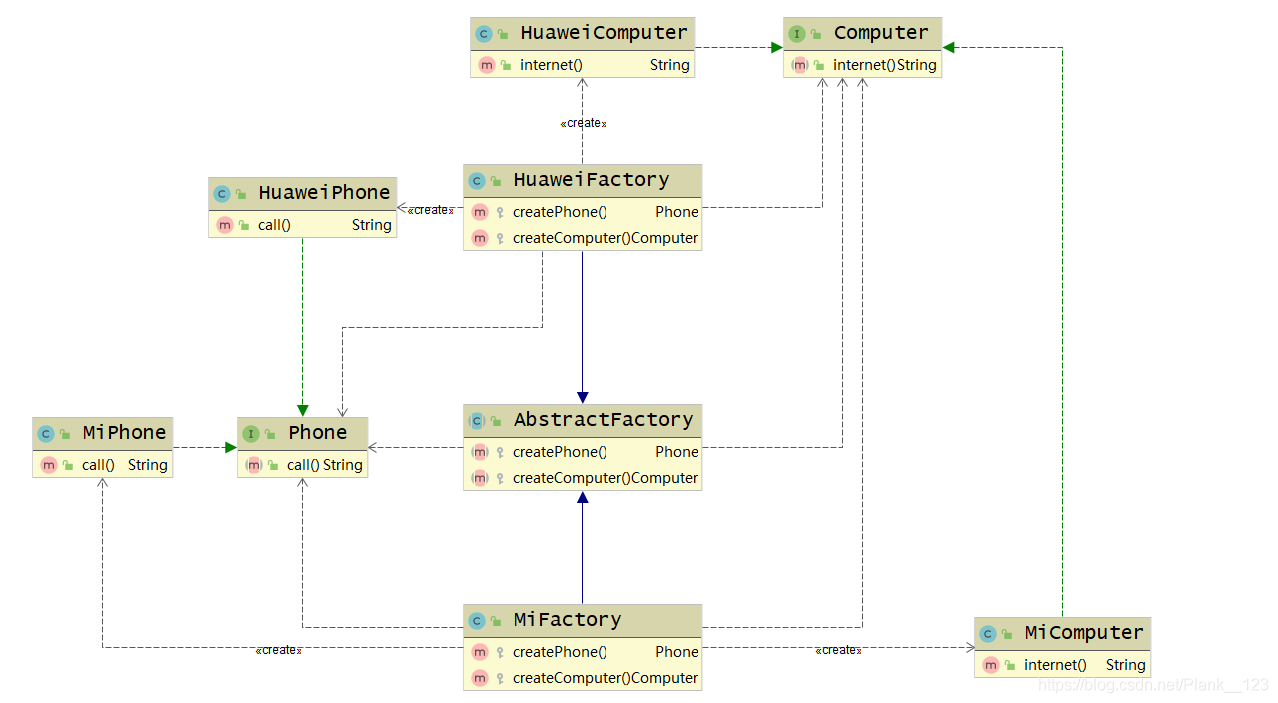1278x703 pixels.
Task: Click createPhone() method name in MiFactory
Action: [560, 652]
